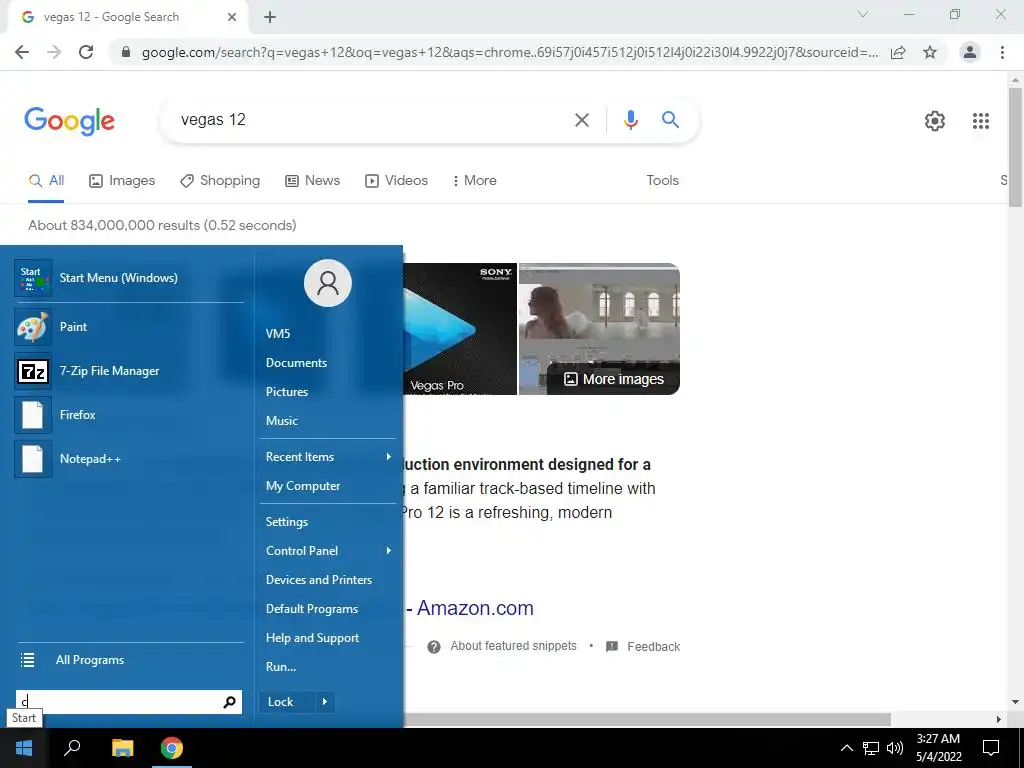This screenshot has height=768, width=1024.
Task: Share this page via the address bar icon
Action: tap(898, 52)
